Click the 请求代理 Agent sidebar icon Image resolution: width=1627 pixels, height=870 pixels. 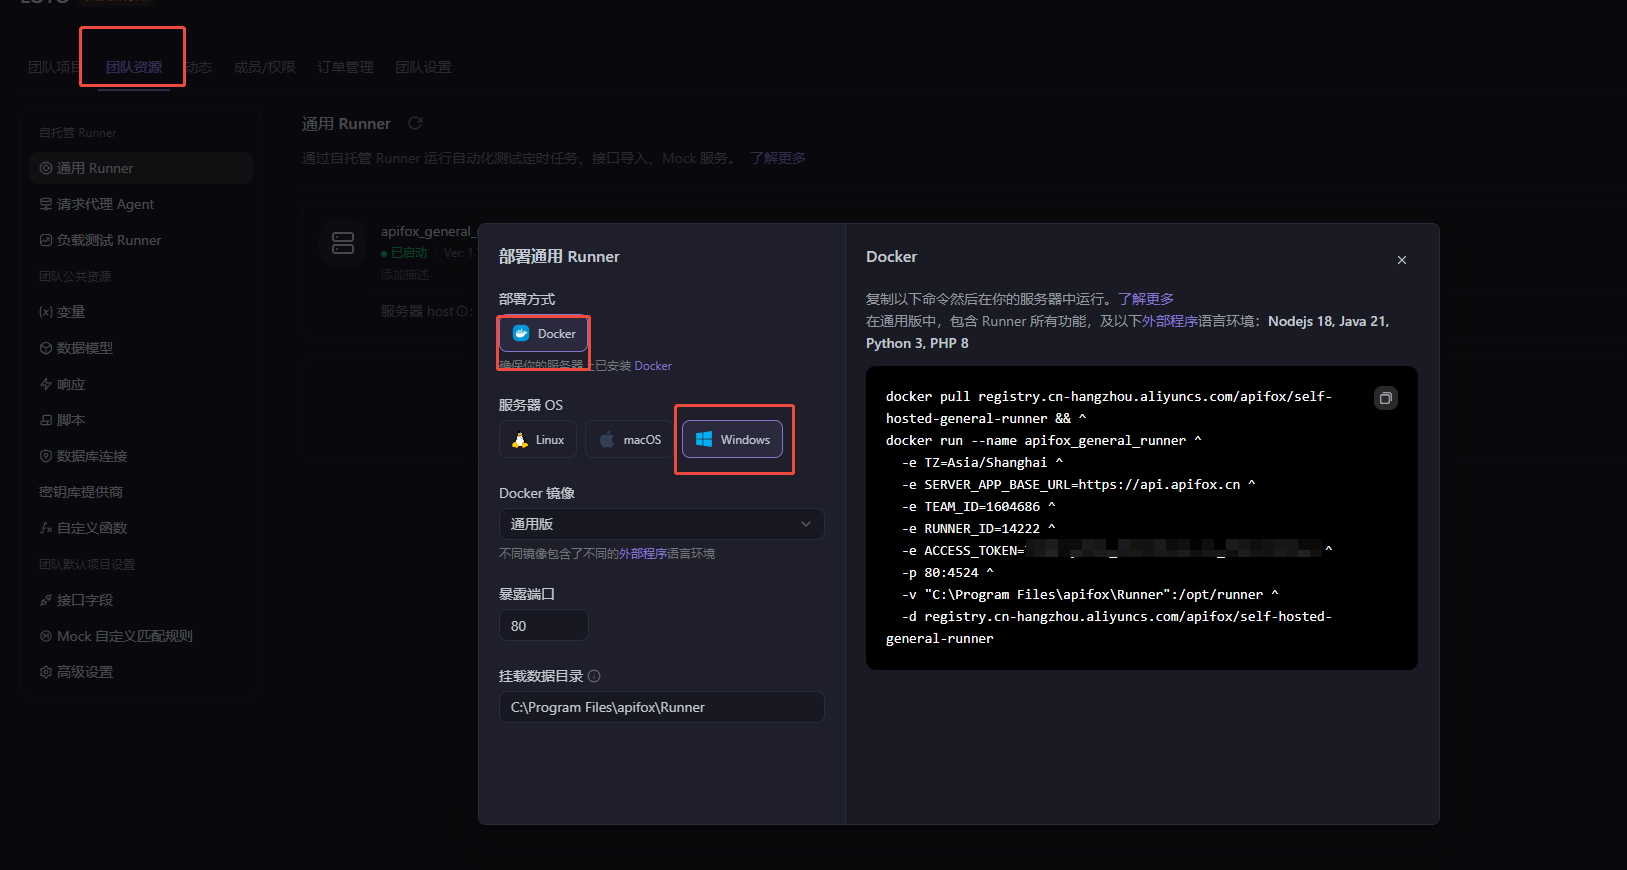point(46,204)
